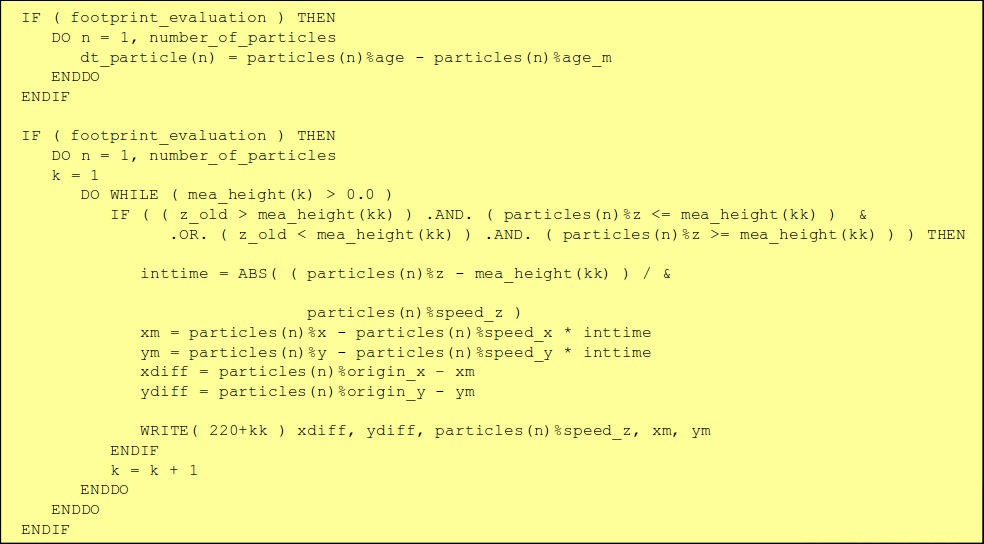Click the ym = particles(n)%y line

click(396, 352)
